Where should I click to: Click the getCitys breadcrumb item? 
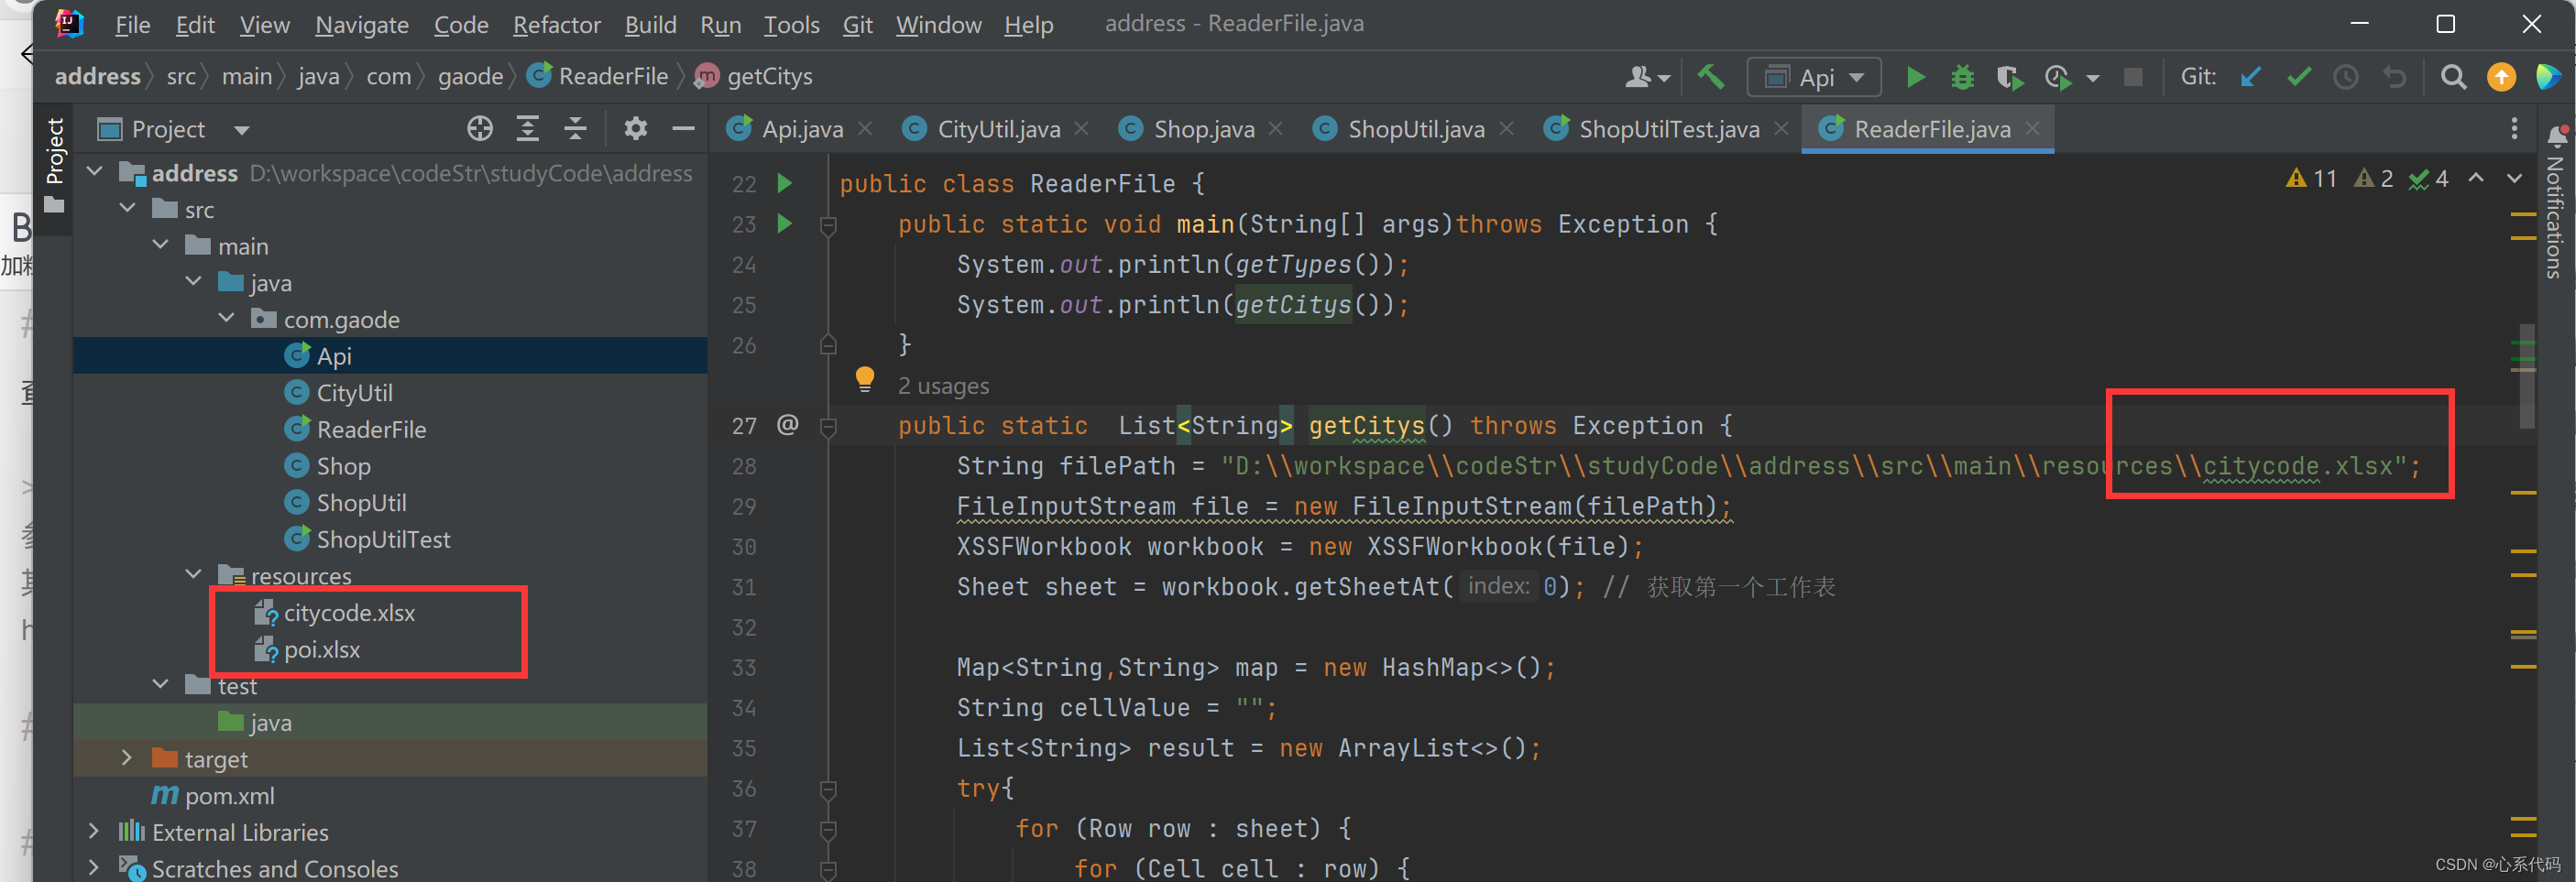pyautogui.click(x=769, y=77)
